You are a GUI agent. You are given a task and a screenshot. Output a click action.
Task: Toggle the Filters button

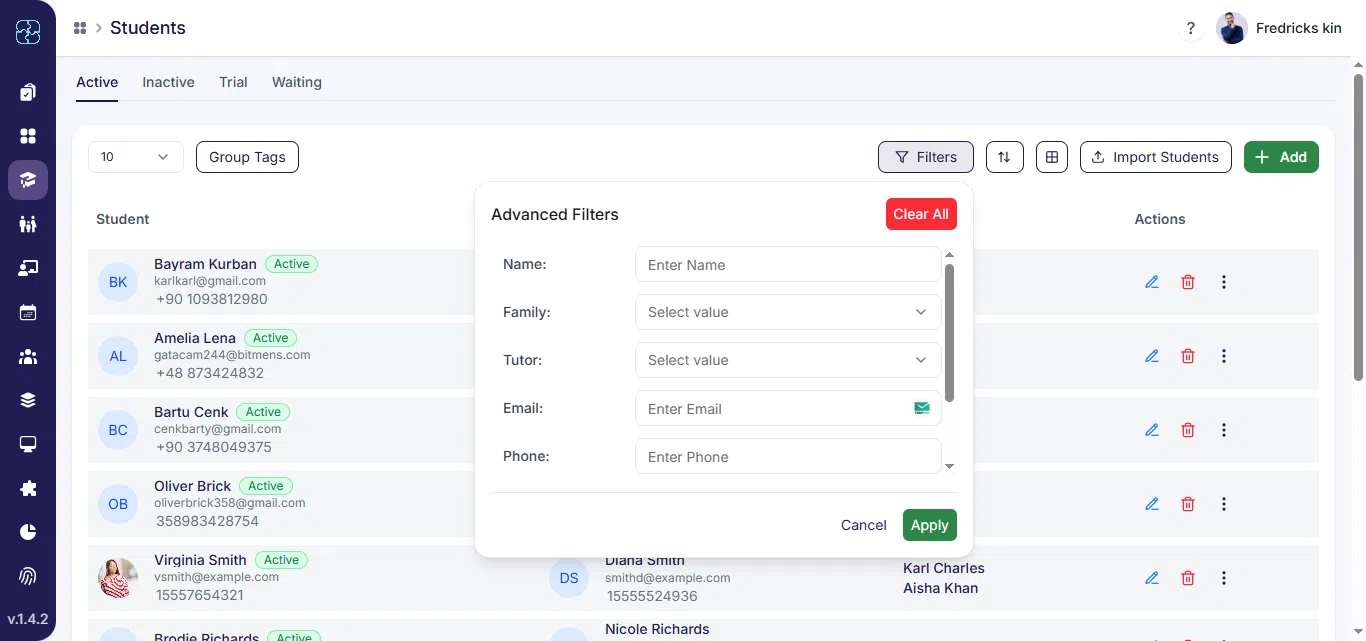coord(926,157)
